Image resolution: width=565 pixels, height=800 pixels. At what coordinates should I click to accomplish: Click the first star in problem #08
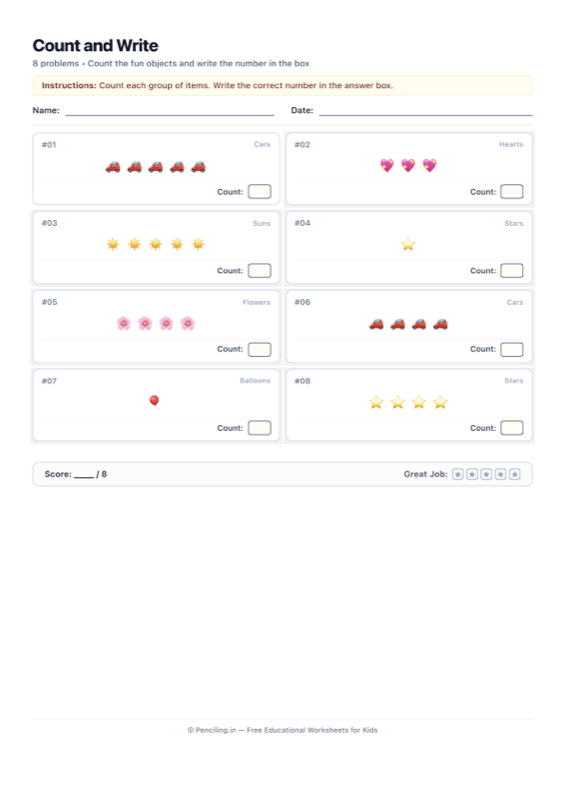[x=376, y=403]
